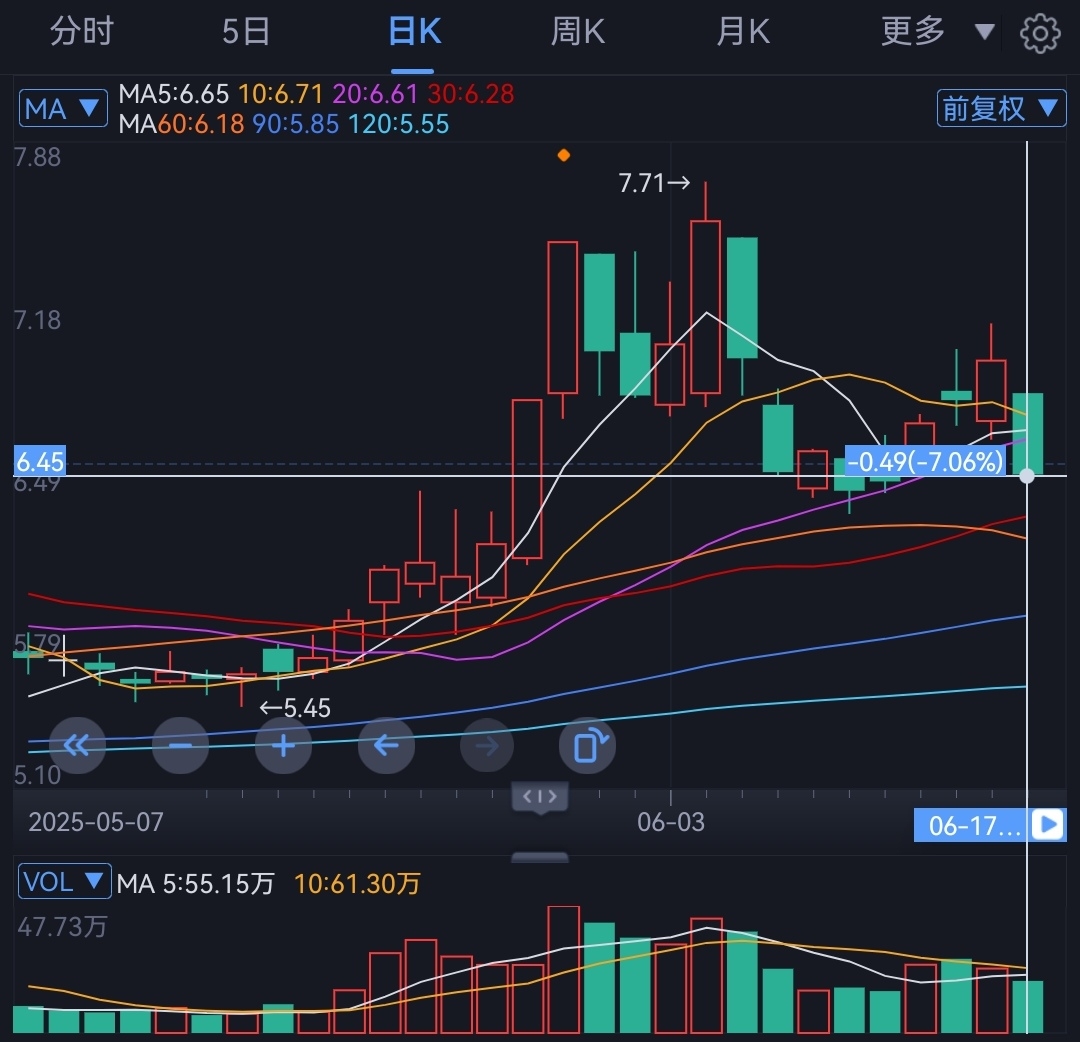The width and height of the screenshot is (1080, 1042).
Task: Move crosshair left with left arrow
Action: click(386, 745)
